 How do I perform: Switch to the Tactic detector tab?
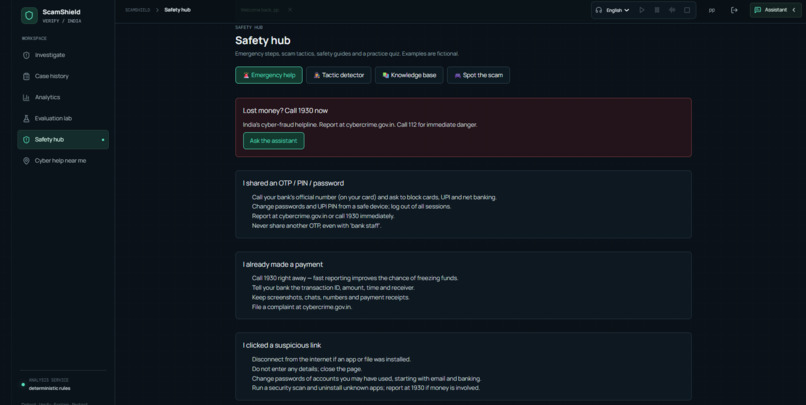point(339,75)
